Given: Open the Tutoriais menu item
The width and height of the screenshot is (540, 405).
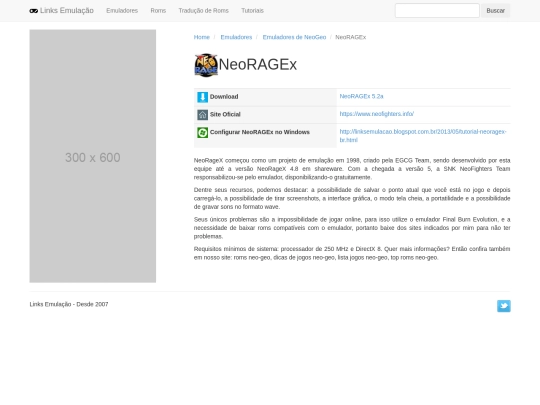Looking at the screenshot, I should pyautogui.click(x=252, y=11).
